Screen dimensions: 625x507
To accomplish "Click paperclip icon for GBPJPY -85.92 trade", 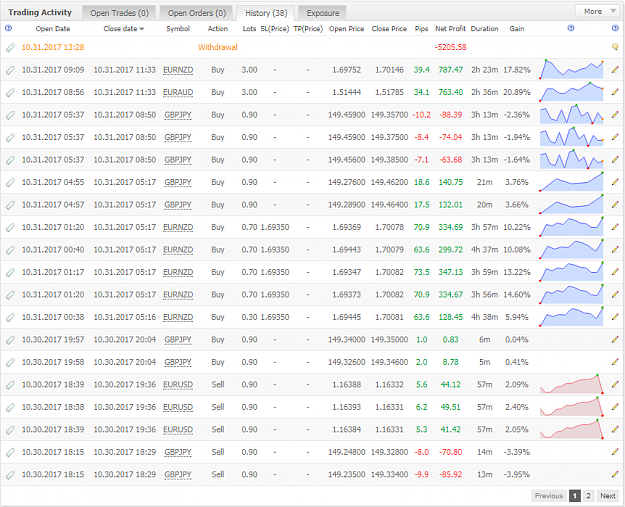I will tap(10, 475).
